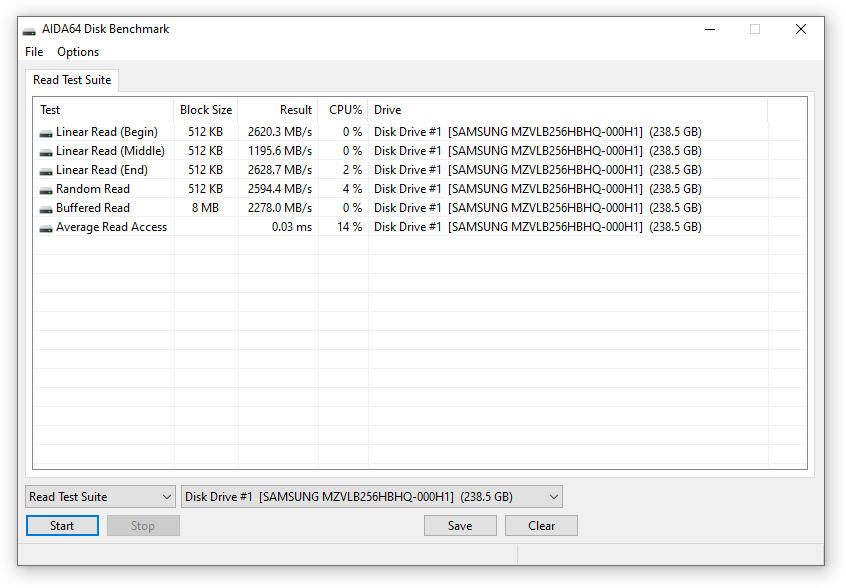
Task: Click the CPU% column header
Action: (x=343, y=110)
